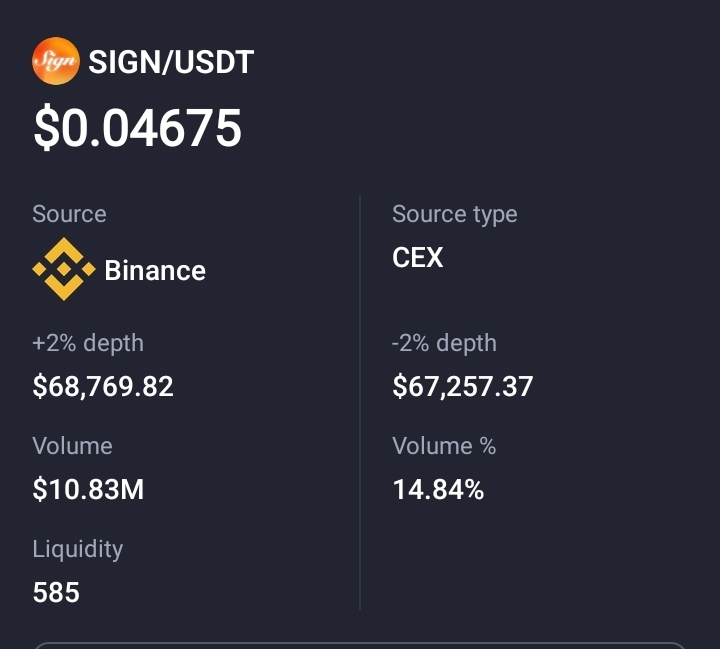Tap the Source type label
The width and height of the screenshot is (720, 649).
click(454, 214)
